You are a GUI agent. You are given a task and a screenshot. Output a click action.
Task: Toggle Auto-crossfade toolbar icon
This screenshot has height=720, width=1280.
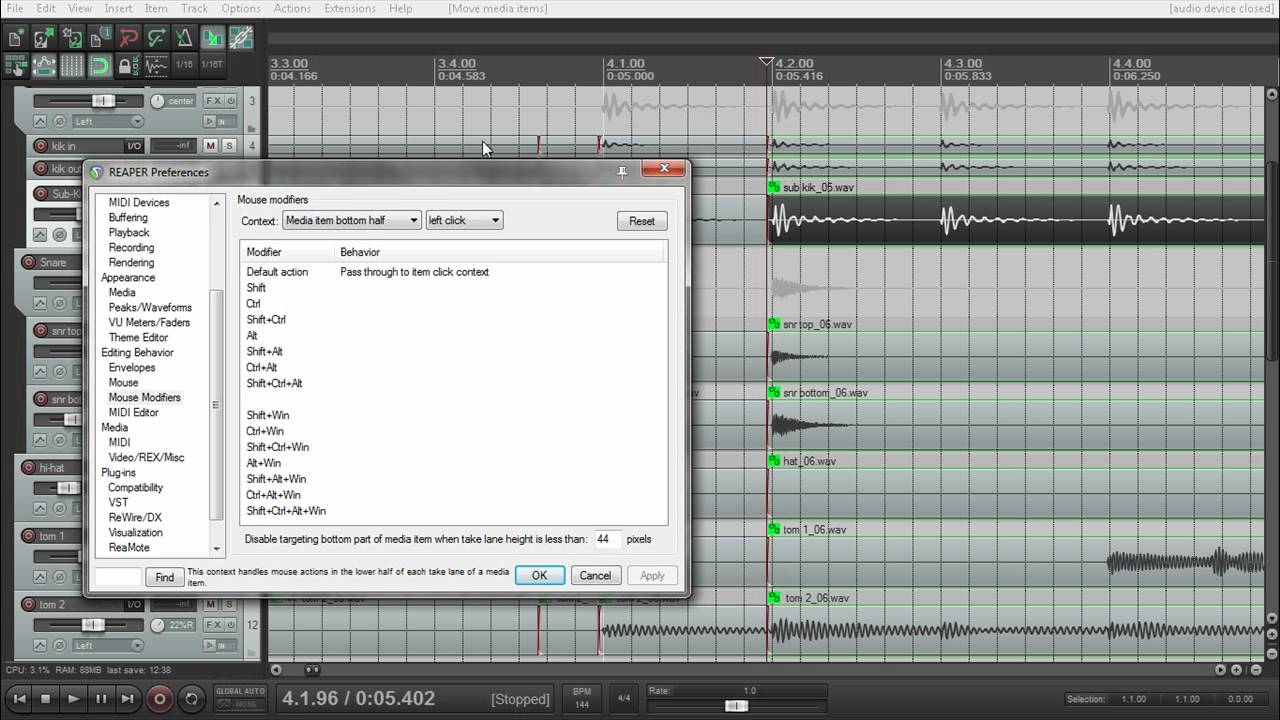(213, 38)
